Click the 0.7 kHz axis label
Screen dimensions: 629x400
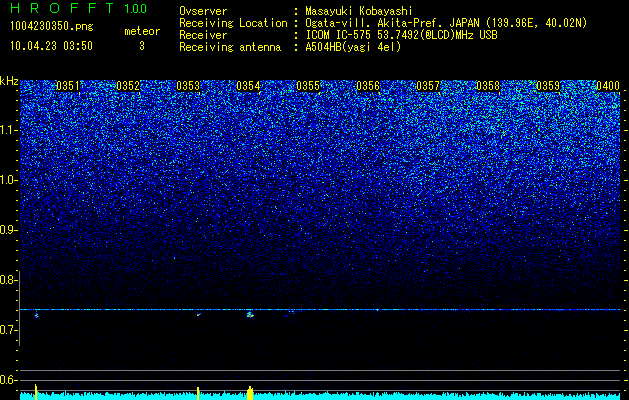pos(7,330)
